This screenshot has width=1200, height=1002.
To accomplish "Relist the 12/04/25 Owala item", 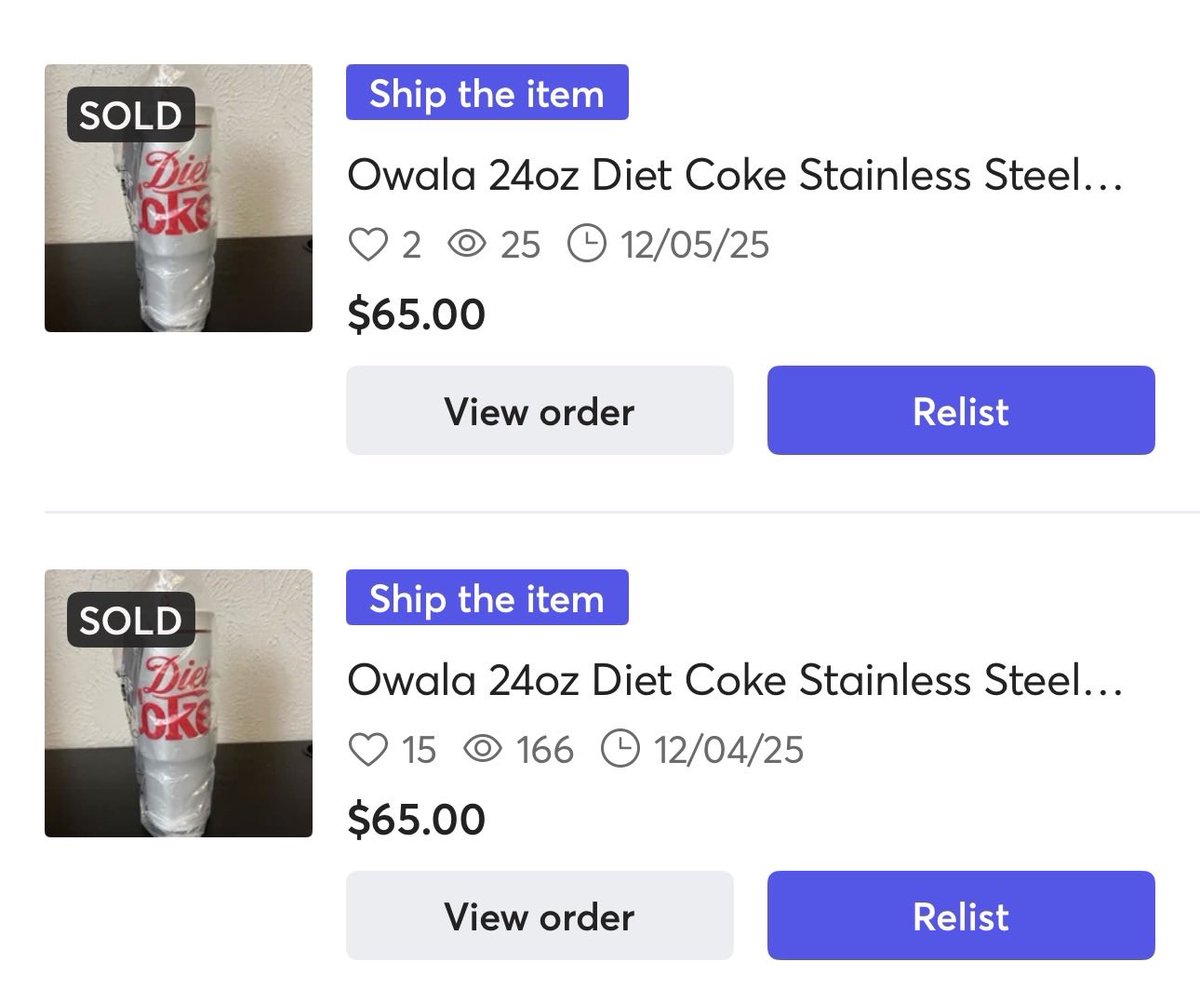I will 960,916.
